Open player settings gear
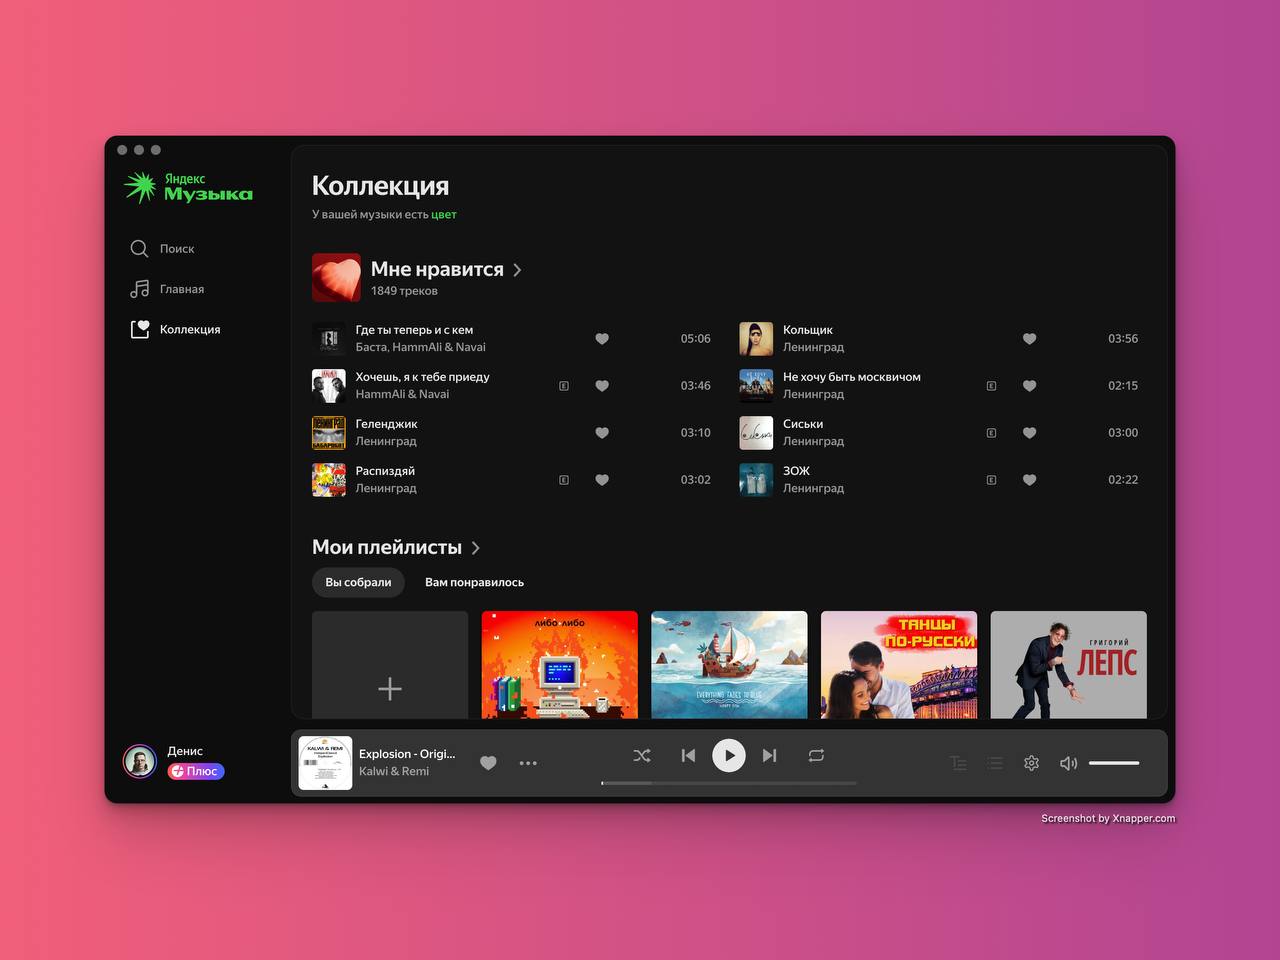The width and height of the screenshot is (1280, 960). pos(1032,763)
